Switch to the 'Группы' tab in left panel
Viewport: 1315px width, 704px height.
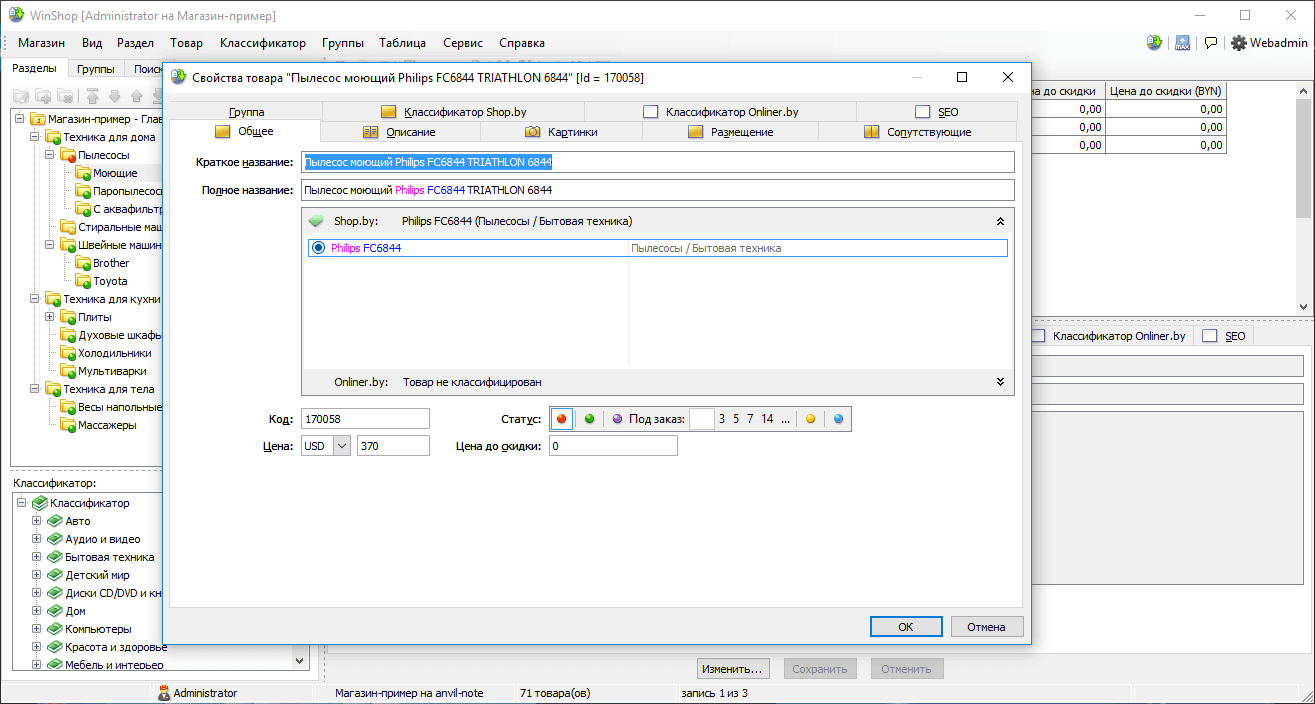[96, 69]
